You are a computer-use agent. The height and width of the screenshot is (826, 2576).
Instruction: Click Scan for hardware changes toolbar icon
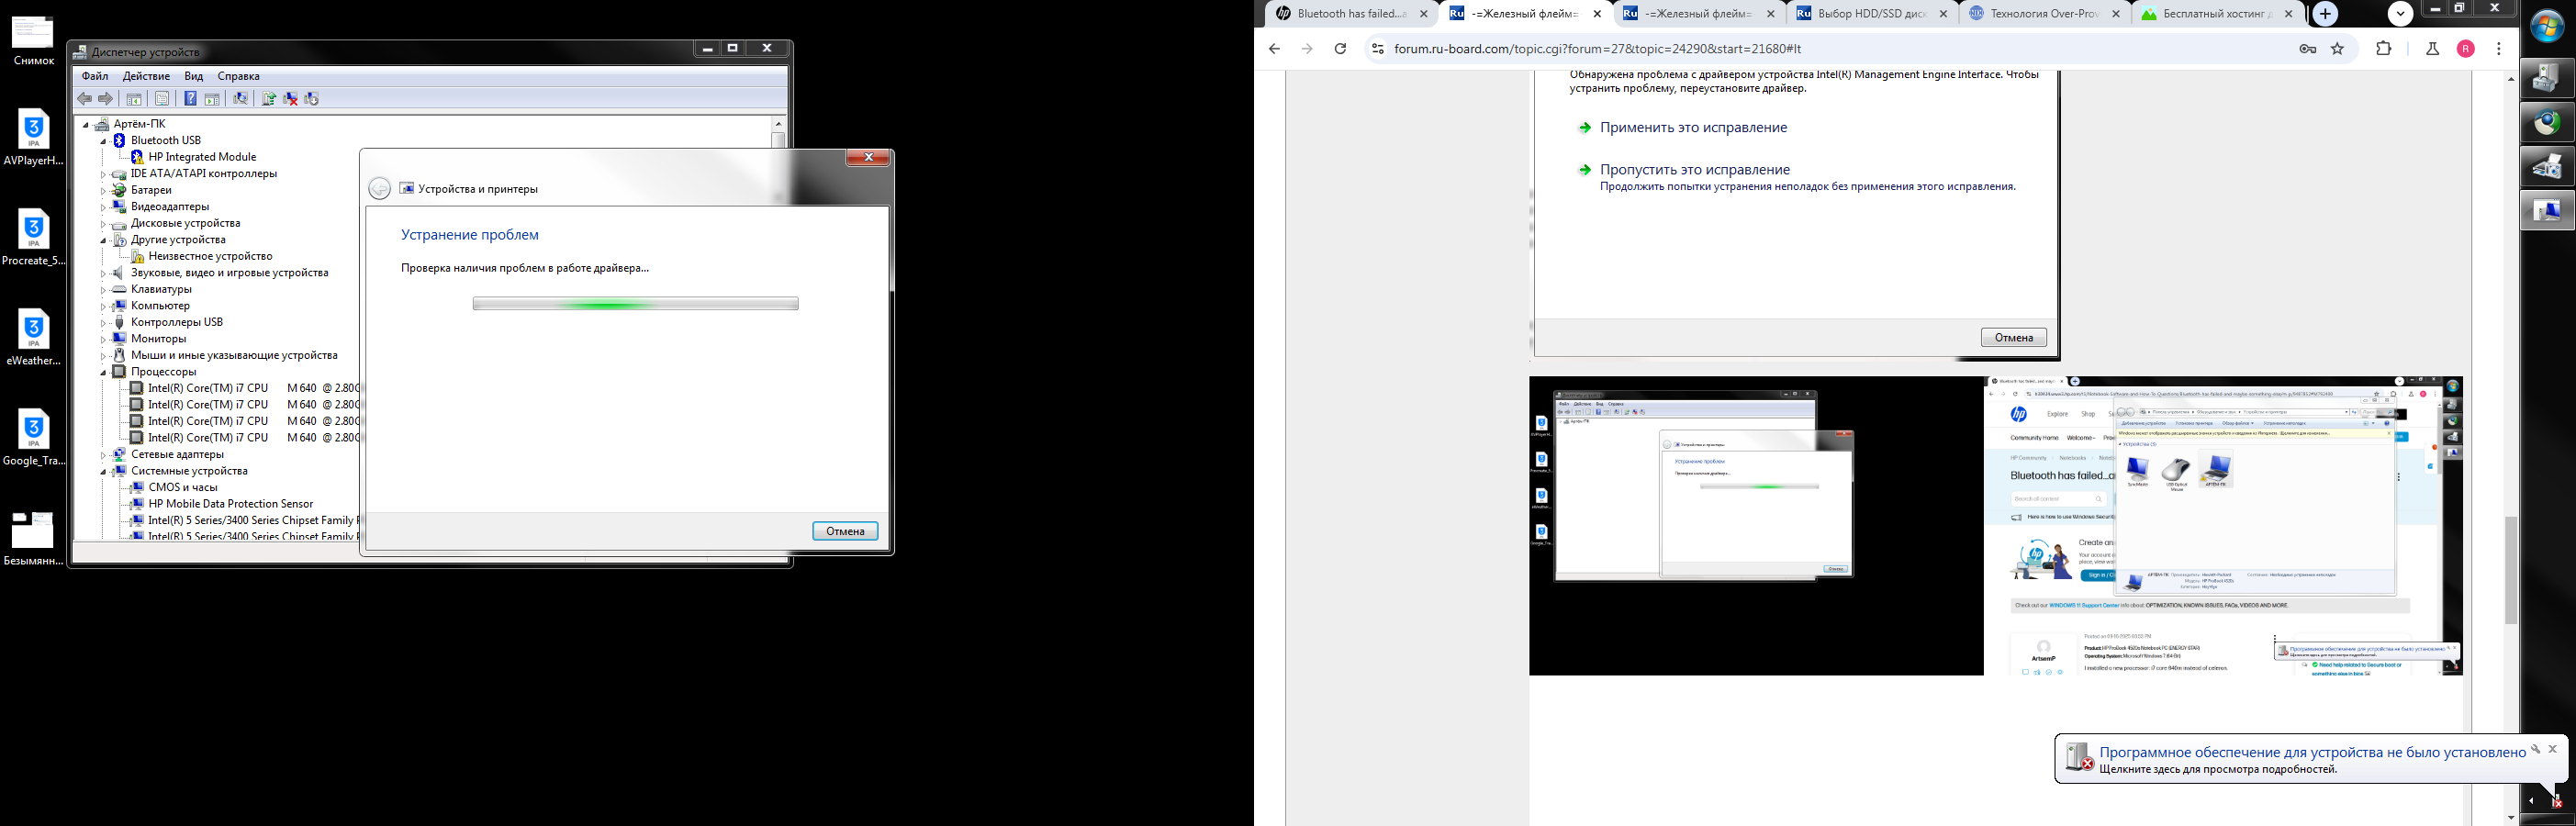click(240, 98)
